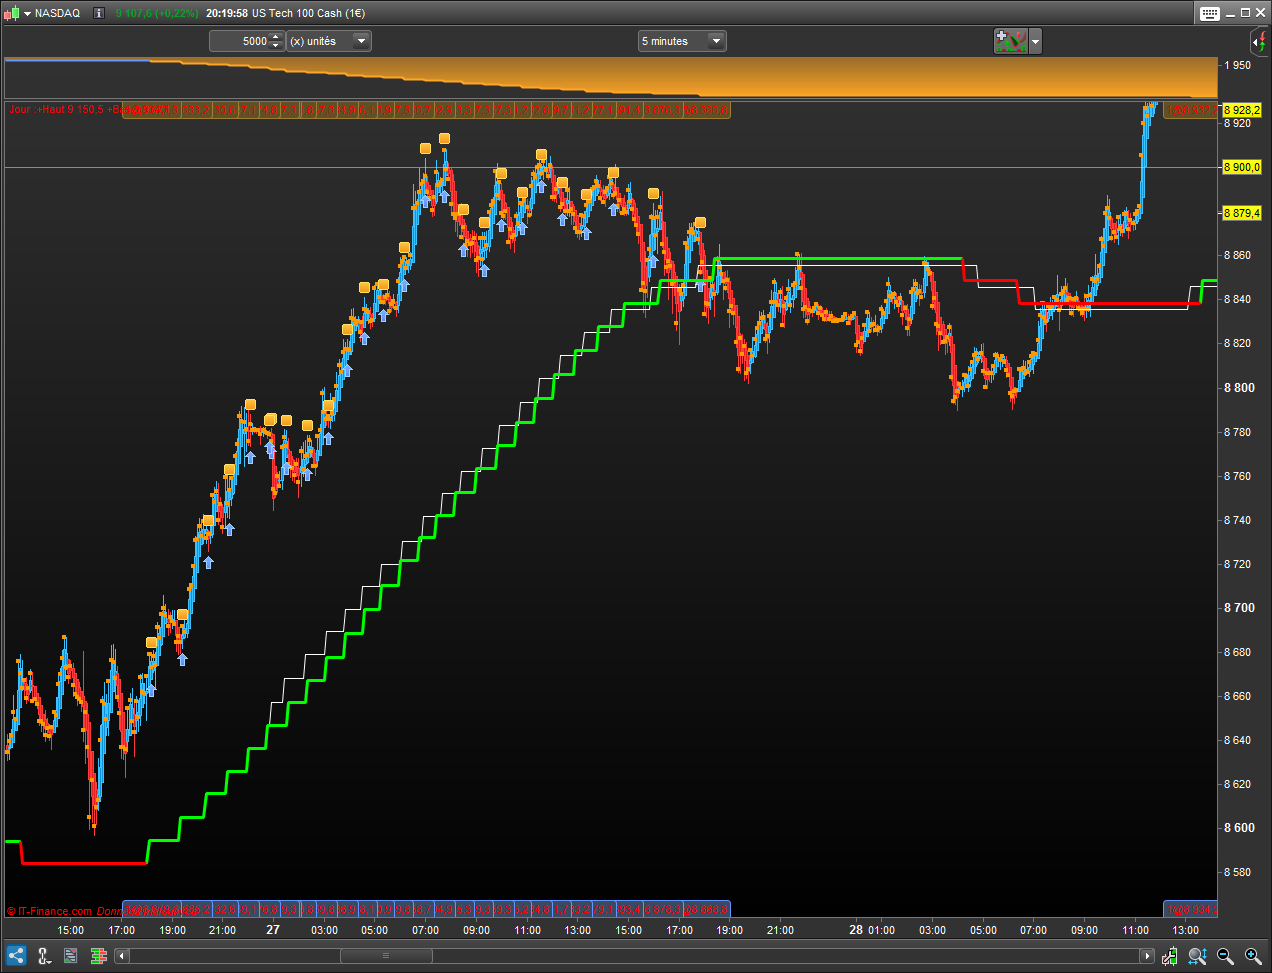Click the 8 928,2 current price label

(1242, 110)
